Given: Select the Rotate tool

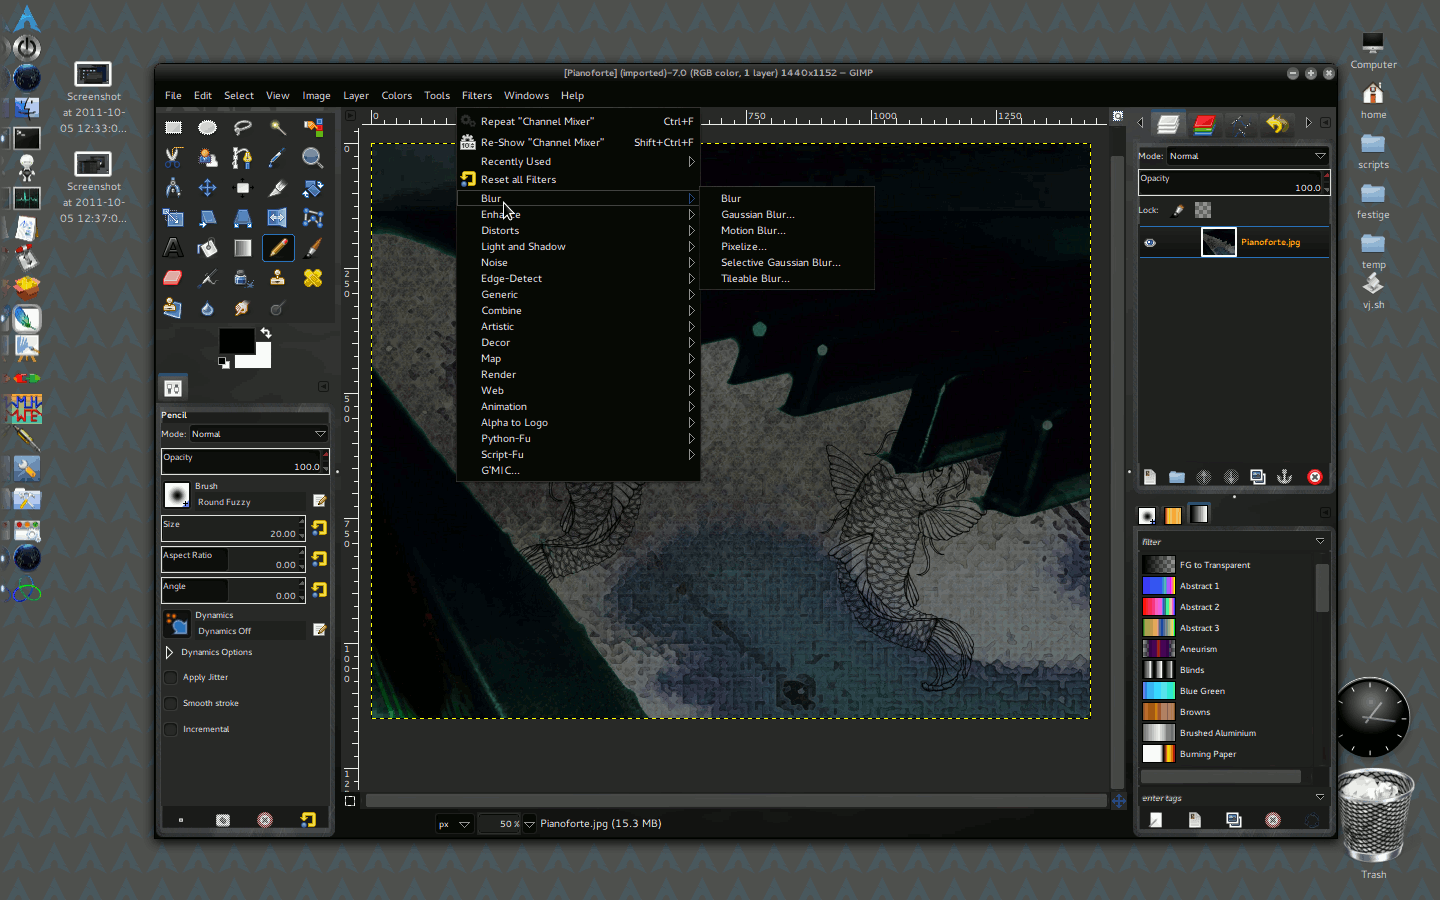Looking at the screenshot, I should click(x=313, y=187).
